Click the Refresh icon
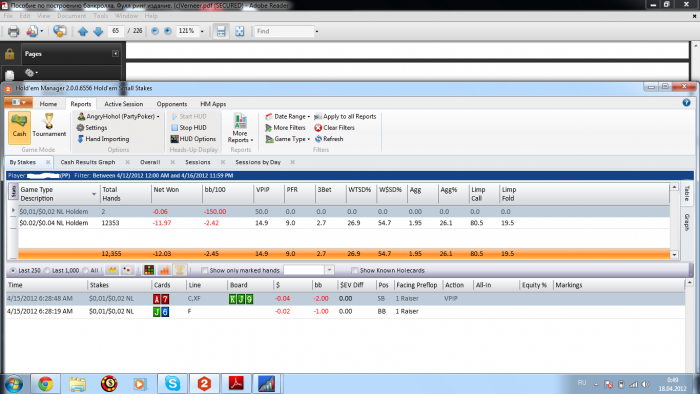 click(318, 139)
